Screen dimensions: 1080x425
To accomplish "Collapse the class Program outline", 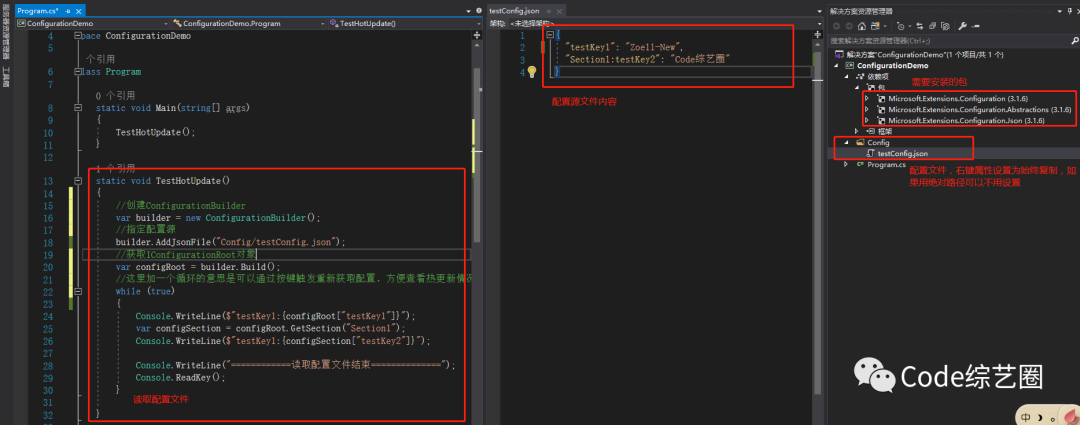I will coord(78,72).
